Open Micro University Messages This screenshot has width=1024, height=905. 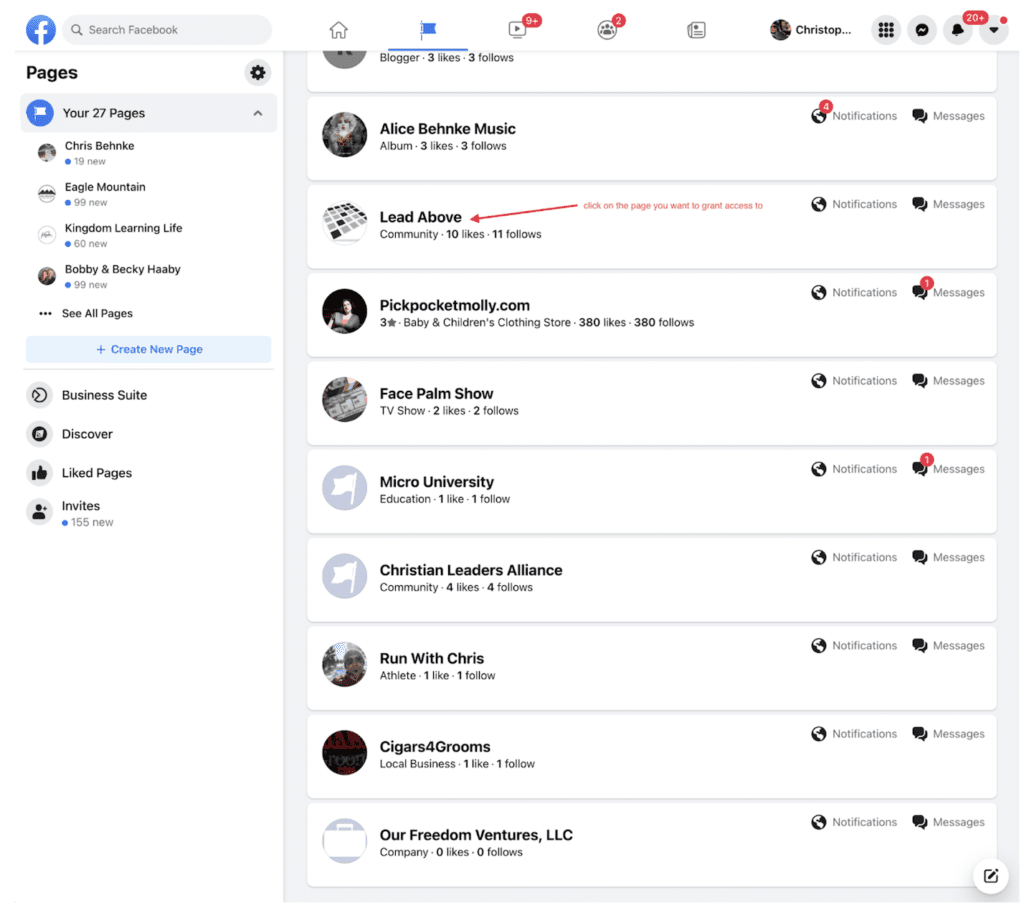tap(948, 468)
